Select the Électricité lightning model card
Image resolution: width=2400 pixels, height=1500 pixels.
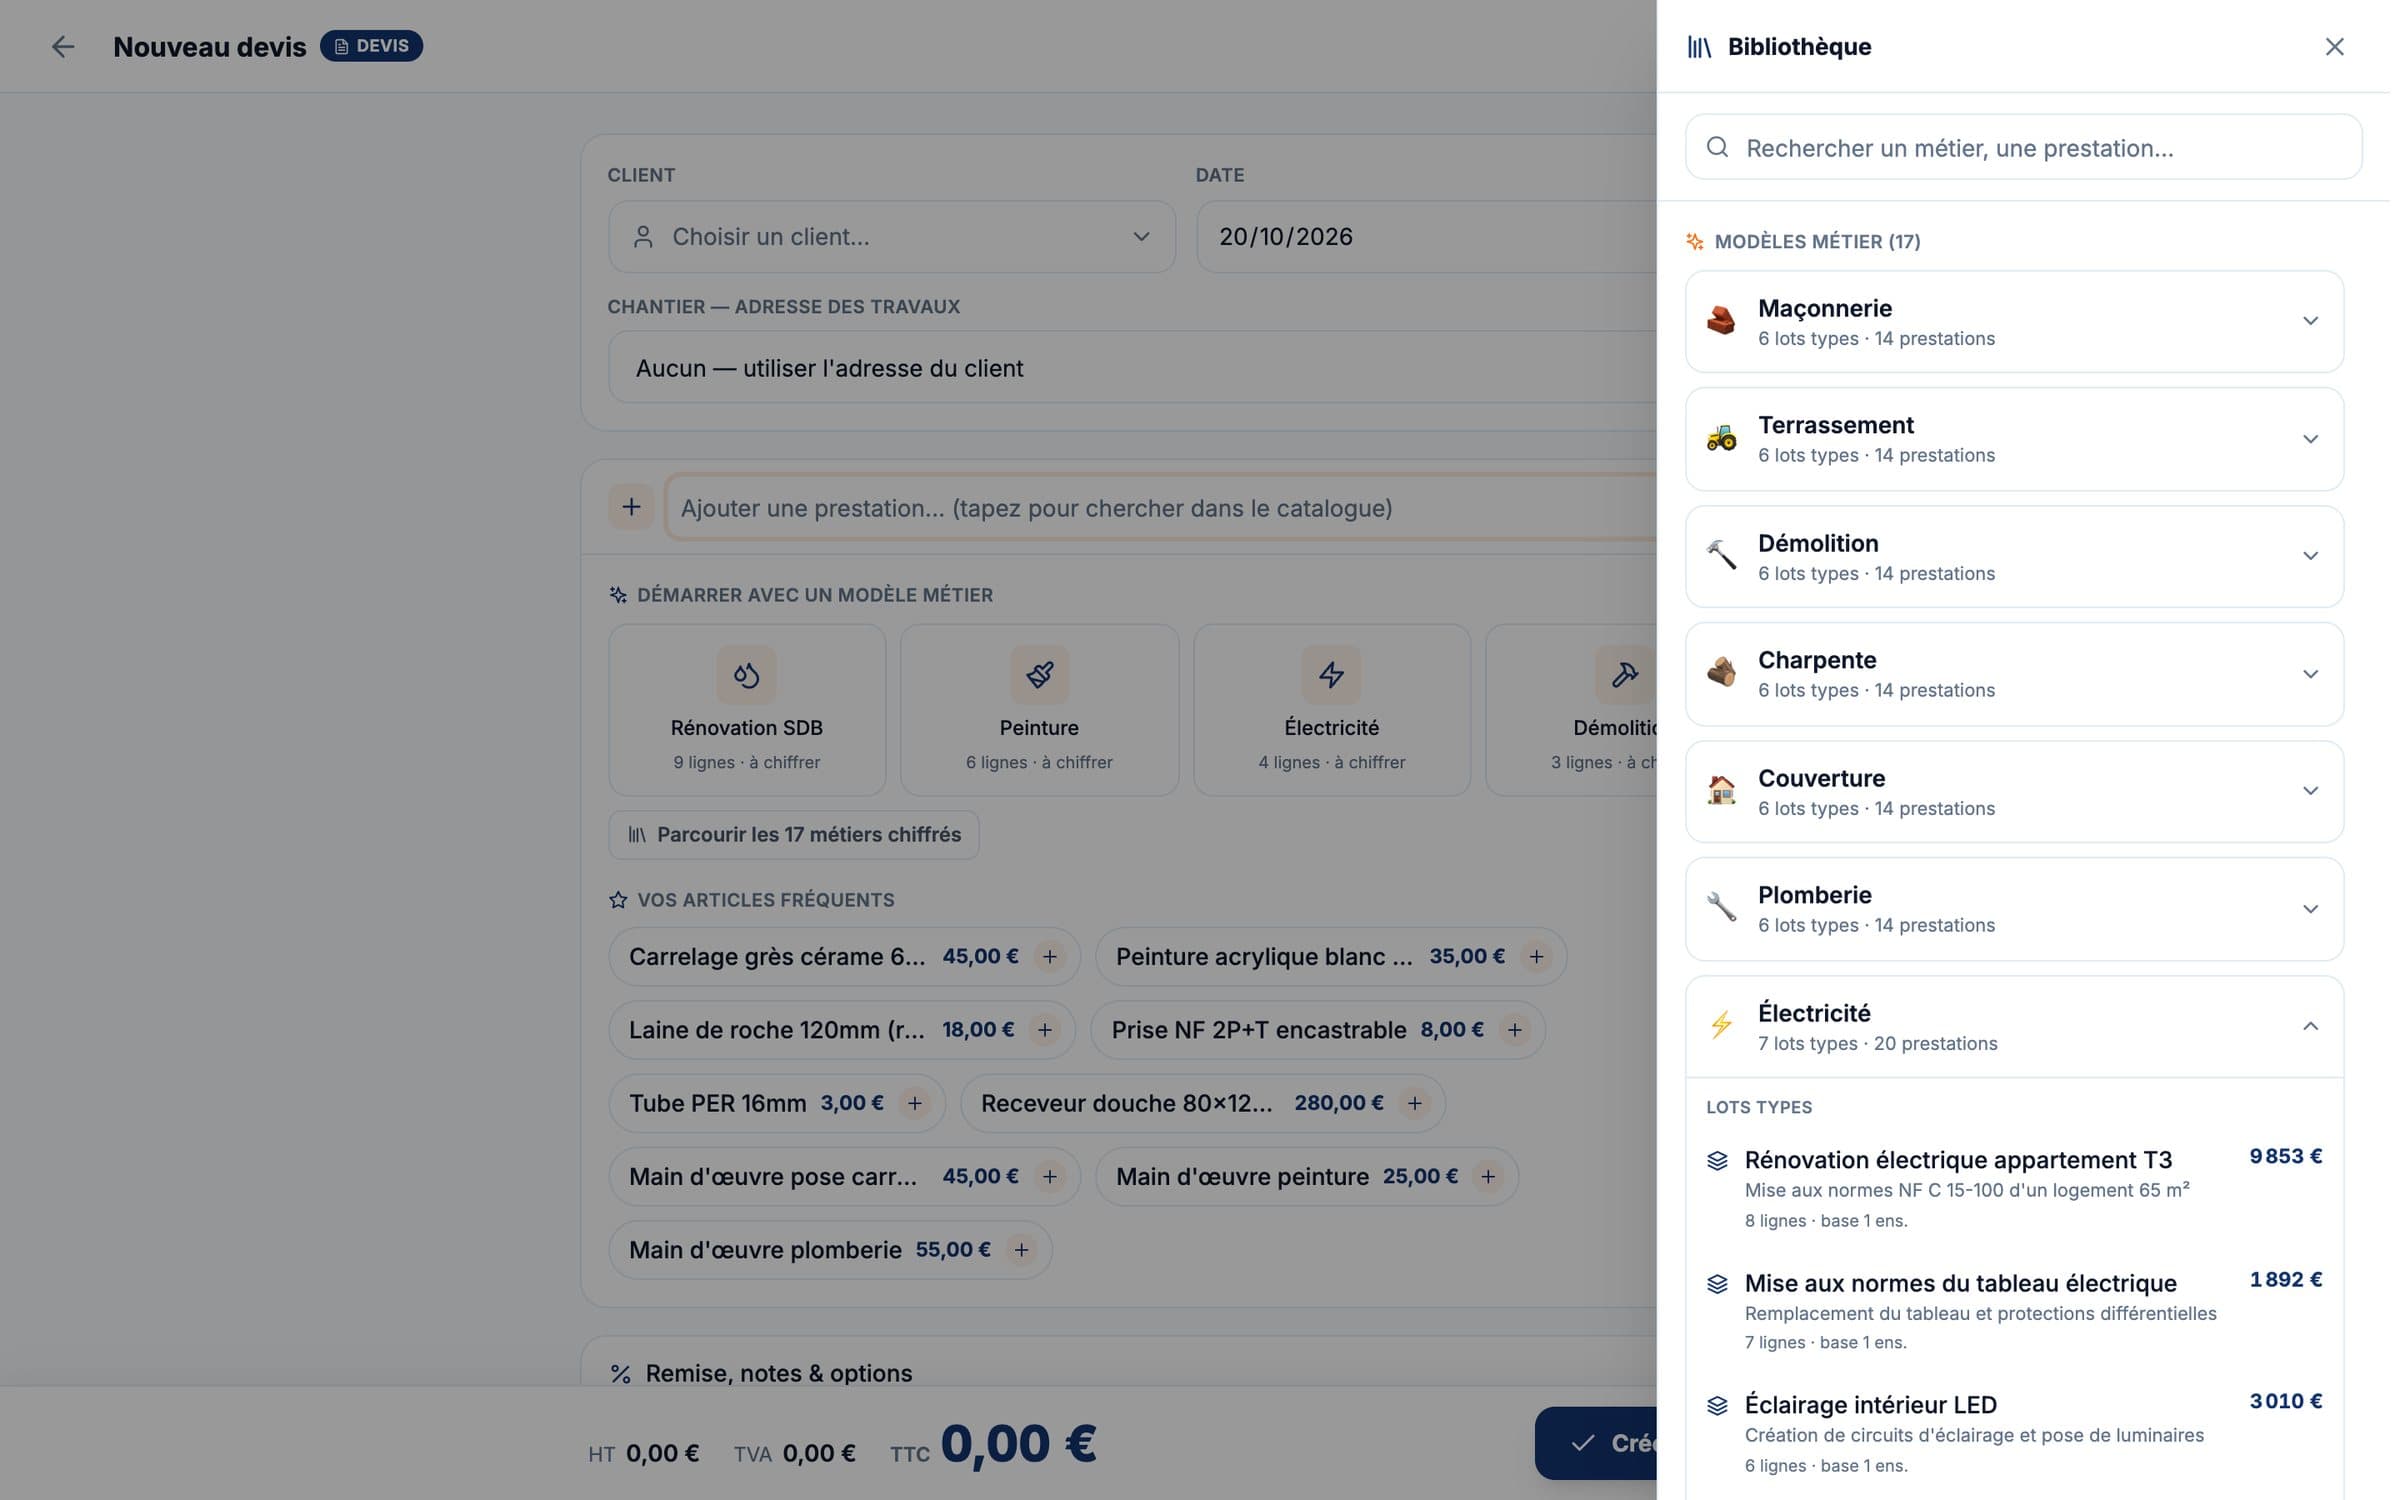[1332, 710]
